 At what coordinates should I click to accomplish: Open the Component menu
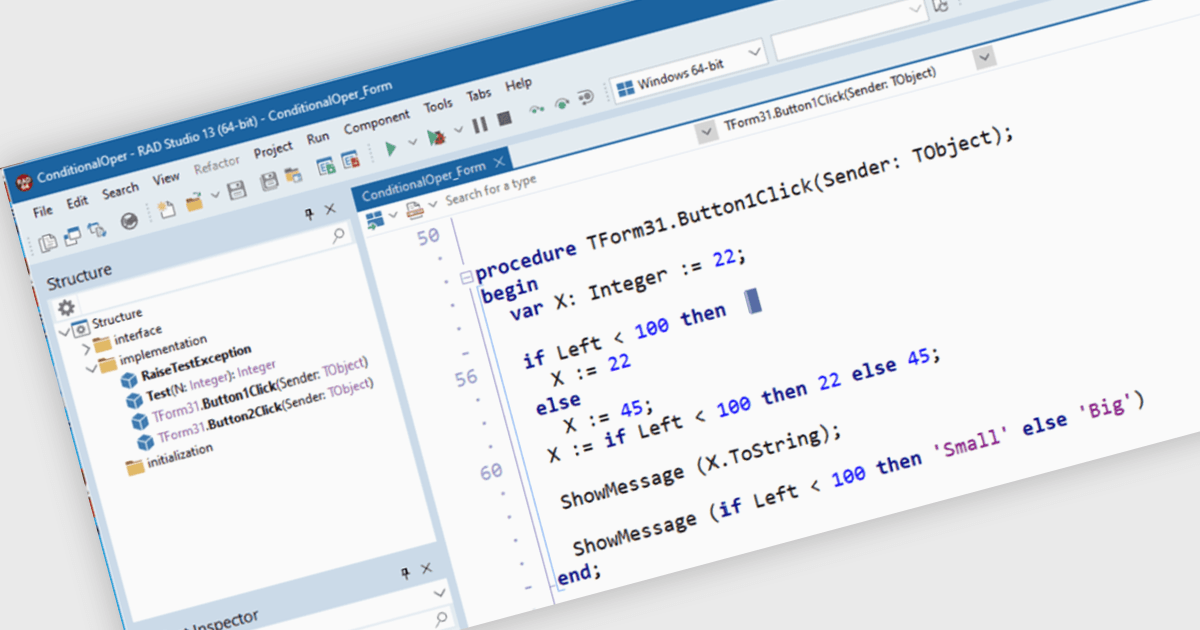(377, 122)
